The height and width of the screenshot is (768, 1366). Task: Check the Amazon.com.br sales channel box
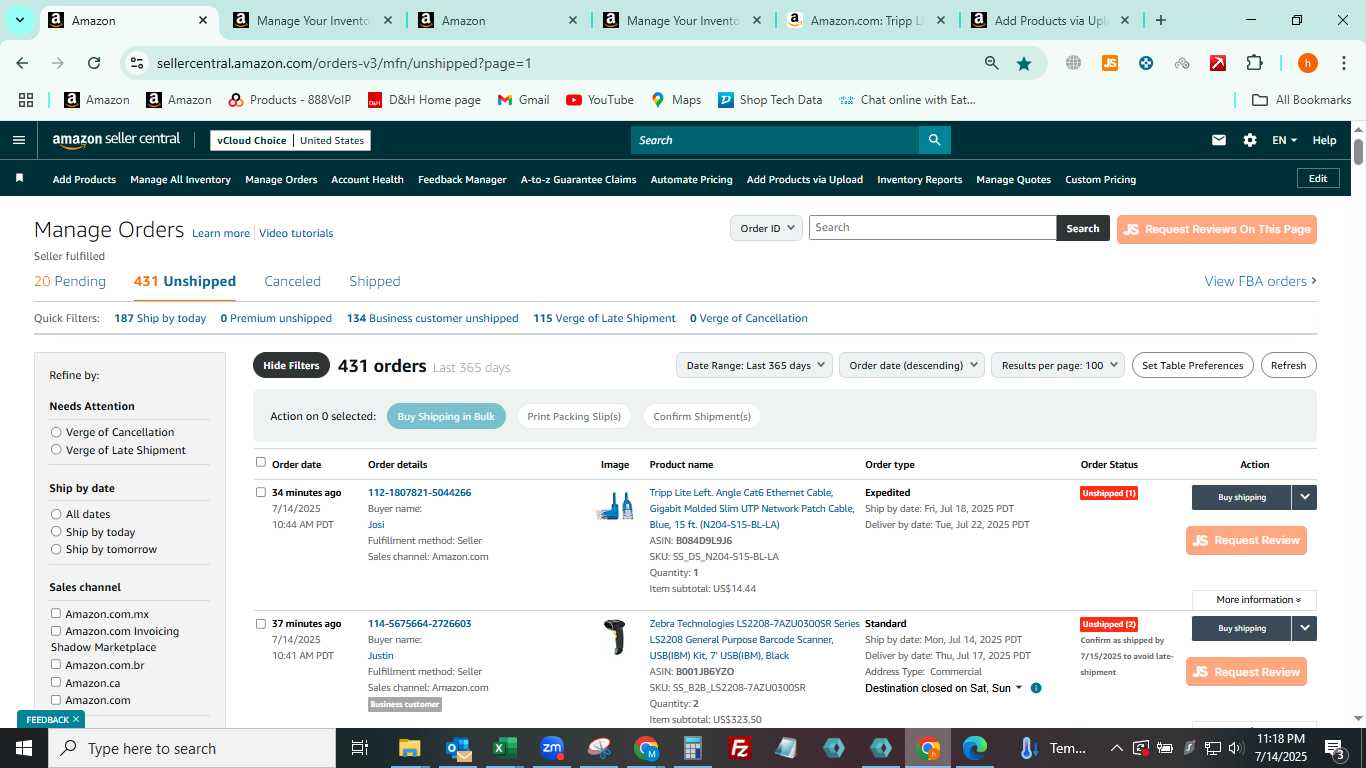[x=56, y=664]
